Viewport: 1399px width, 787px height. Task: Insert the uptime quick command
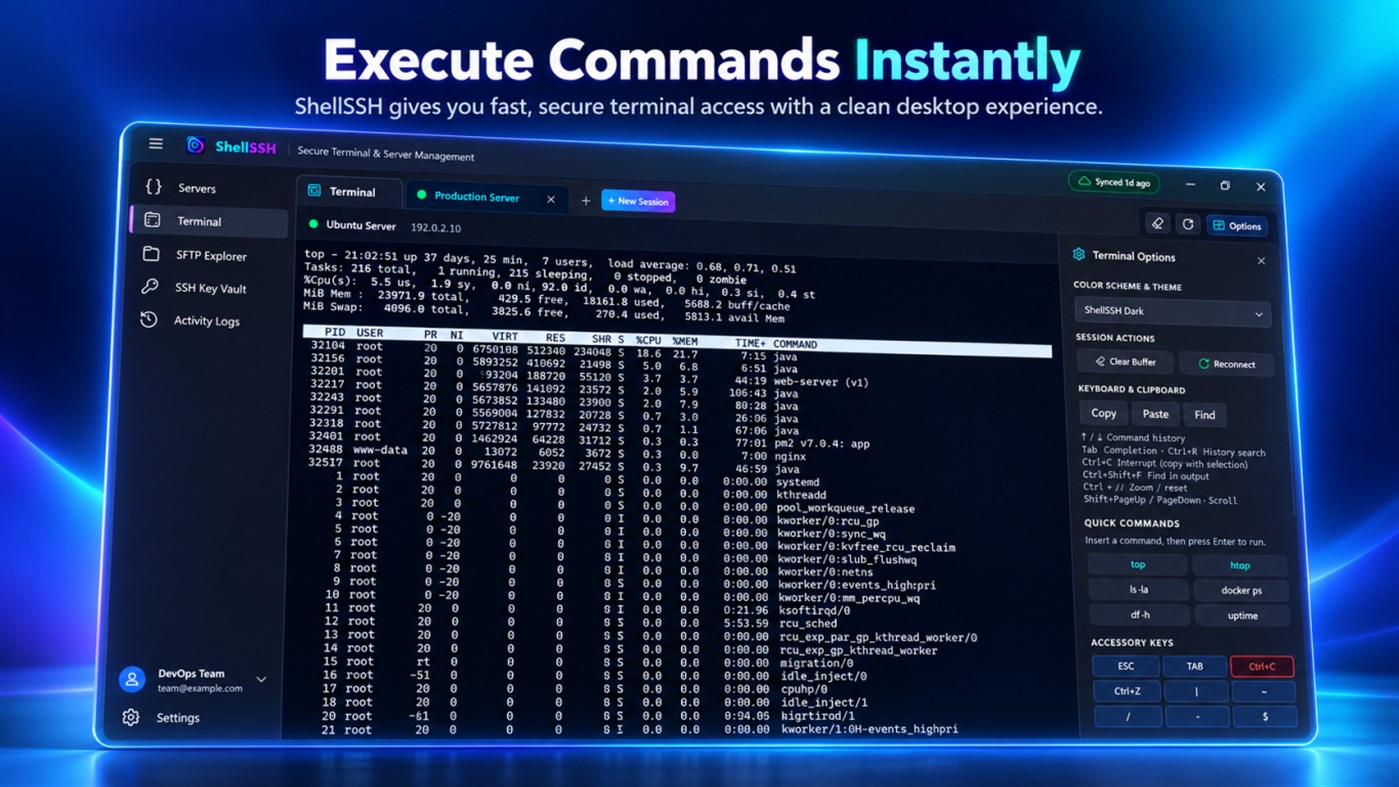(1242, 616)
